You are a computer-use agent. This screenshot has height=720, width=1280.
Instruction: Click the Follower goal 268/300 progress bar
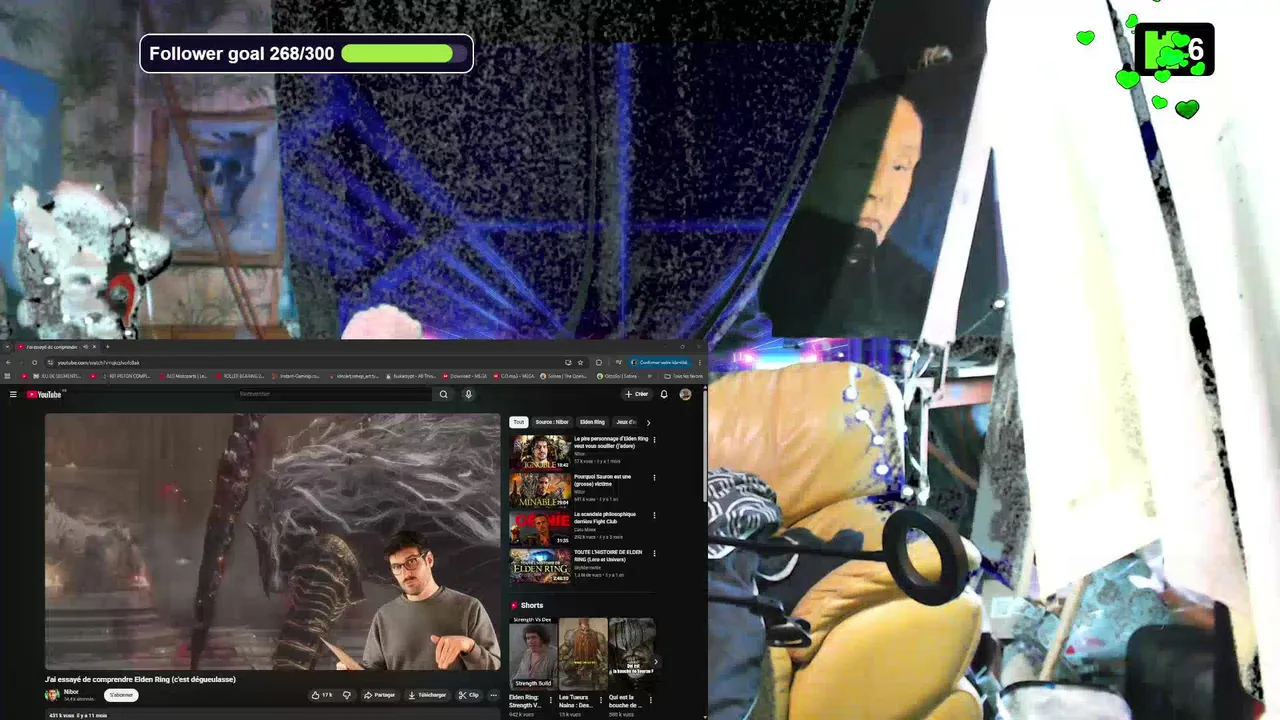[306, 53]
